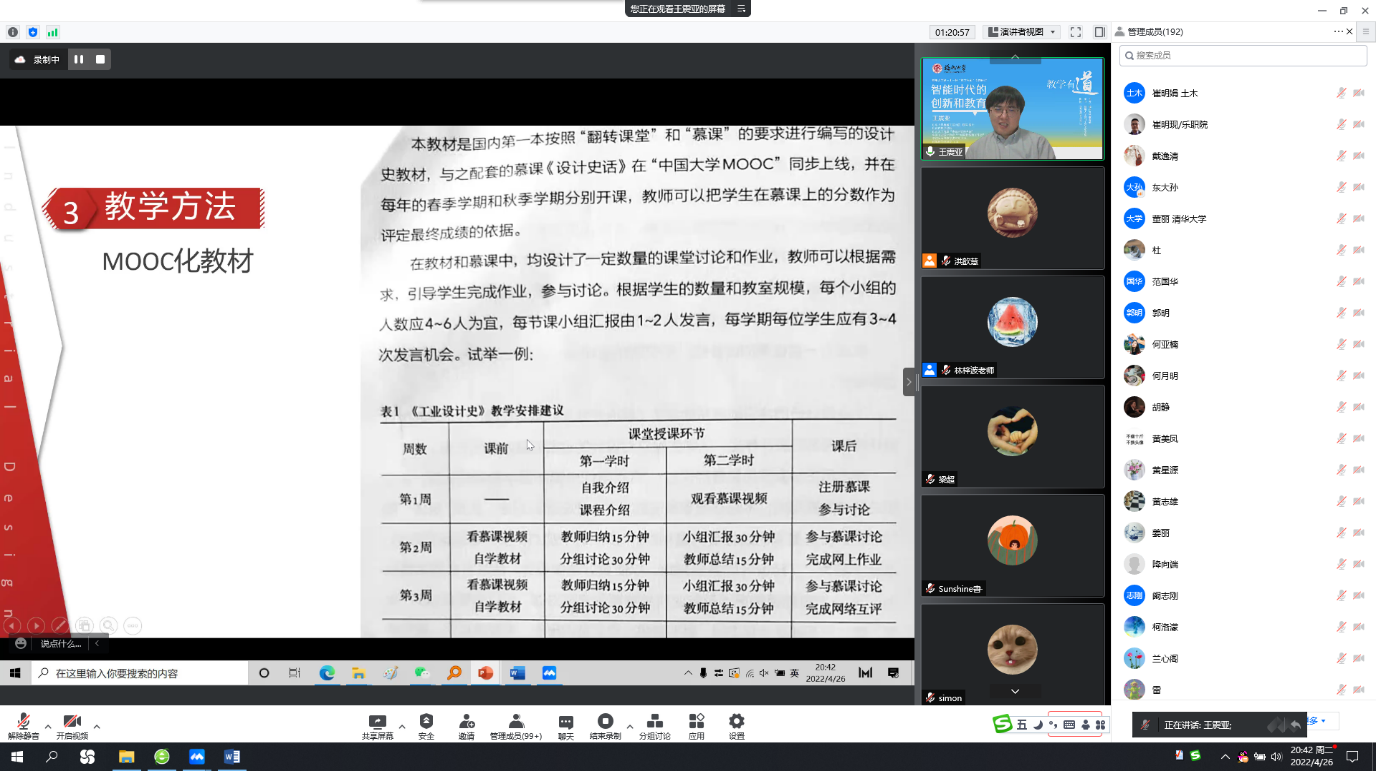Click the 搜索成员 search field
The height and width of the screenshot is (771, 1376).
tap(1242, 56)
